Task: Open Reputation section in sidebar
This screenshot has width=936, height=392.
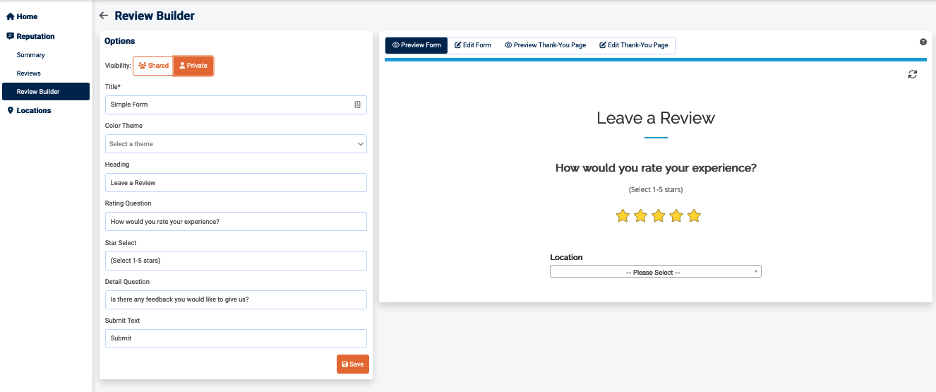Action: (30, 36)
